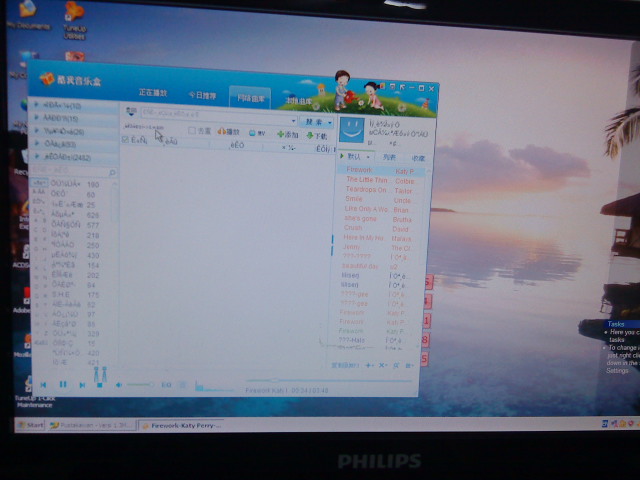Click the icon right of the EQ button
The height and width of the screenshot is (480, 640).
183,385
